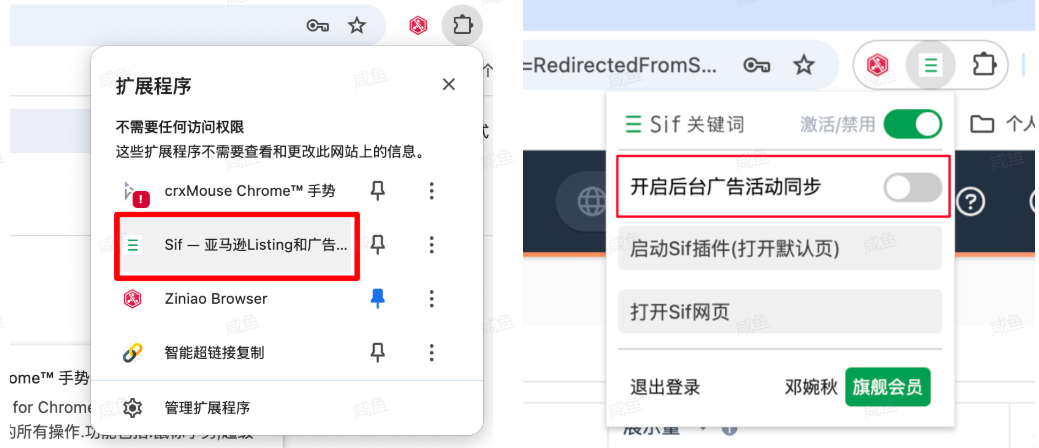The width and height of the screenshot is (1039, 448).
Task: Pin the 智能超链接复制 extension
Action: point(378,353)
